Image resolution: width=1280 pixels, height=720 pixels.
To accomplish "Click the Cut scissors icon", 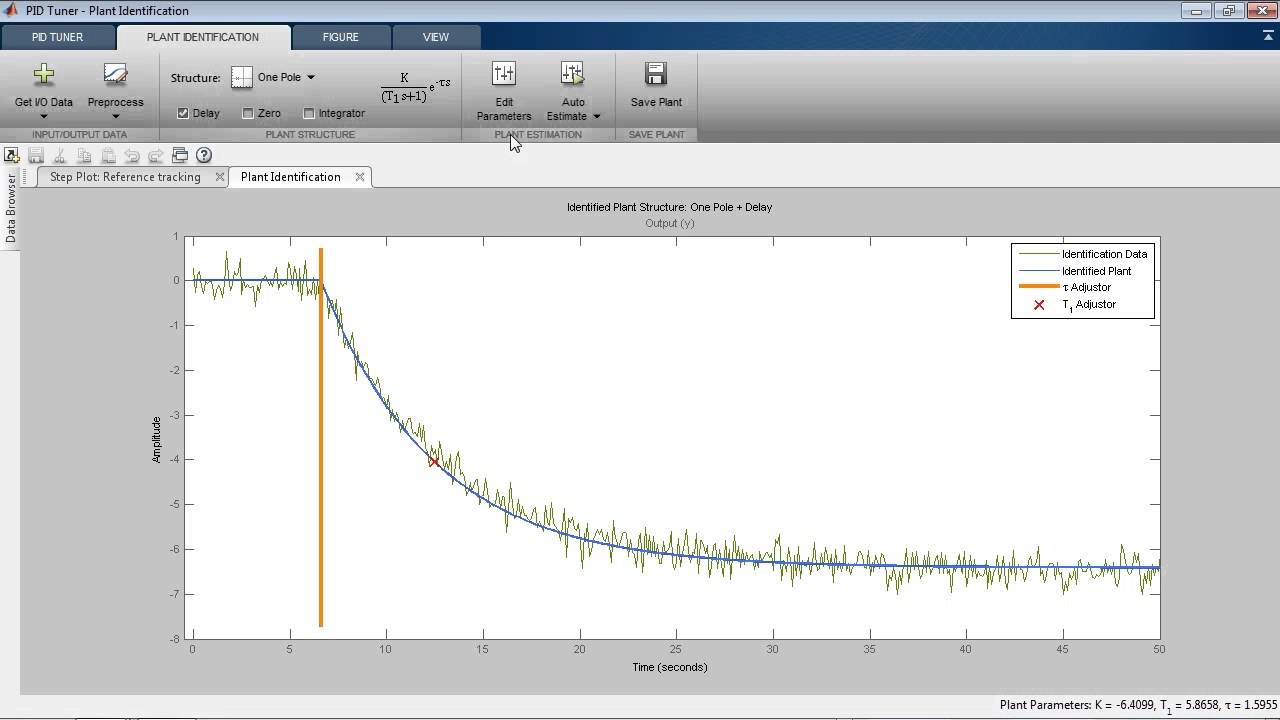I will click(x=60, y=155).
